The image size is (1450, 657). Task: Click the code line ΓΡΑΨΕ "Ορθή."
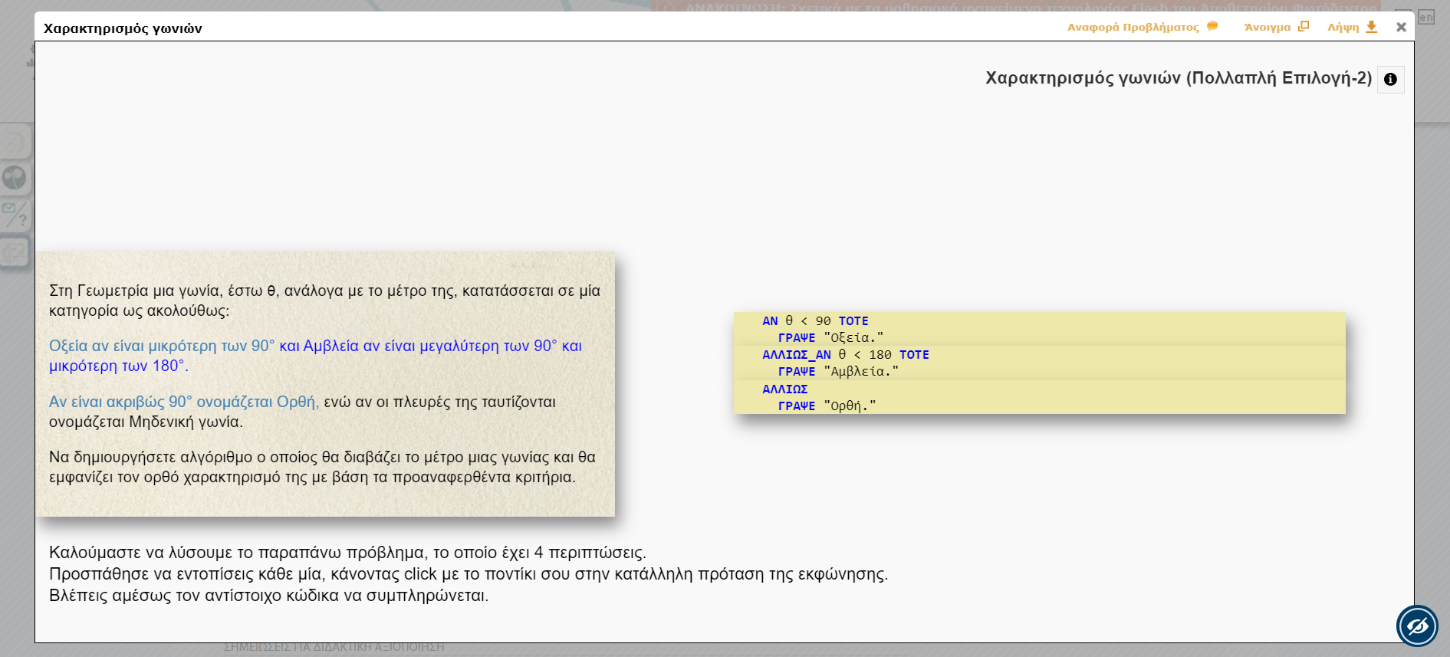click(x=826, y=406)
